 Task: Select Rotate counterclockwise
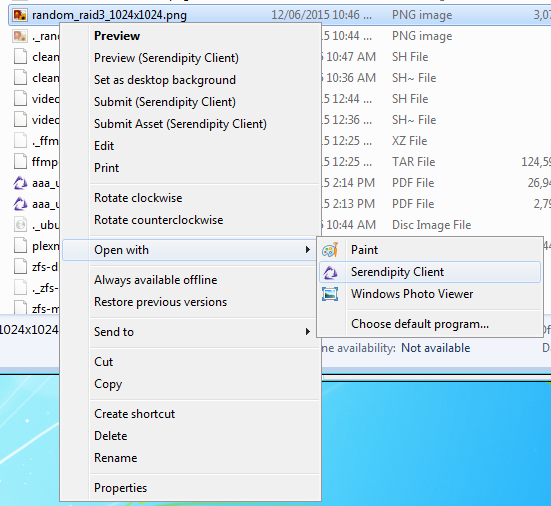pyautogui.click(x=158, y=220)
